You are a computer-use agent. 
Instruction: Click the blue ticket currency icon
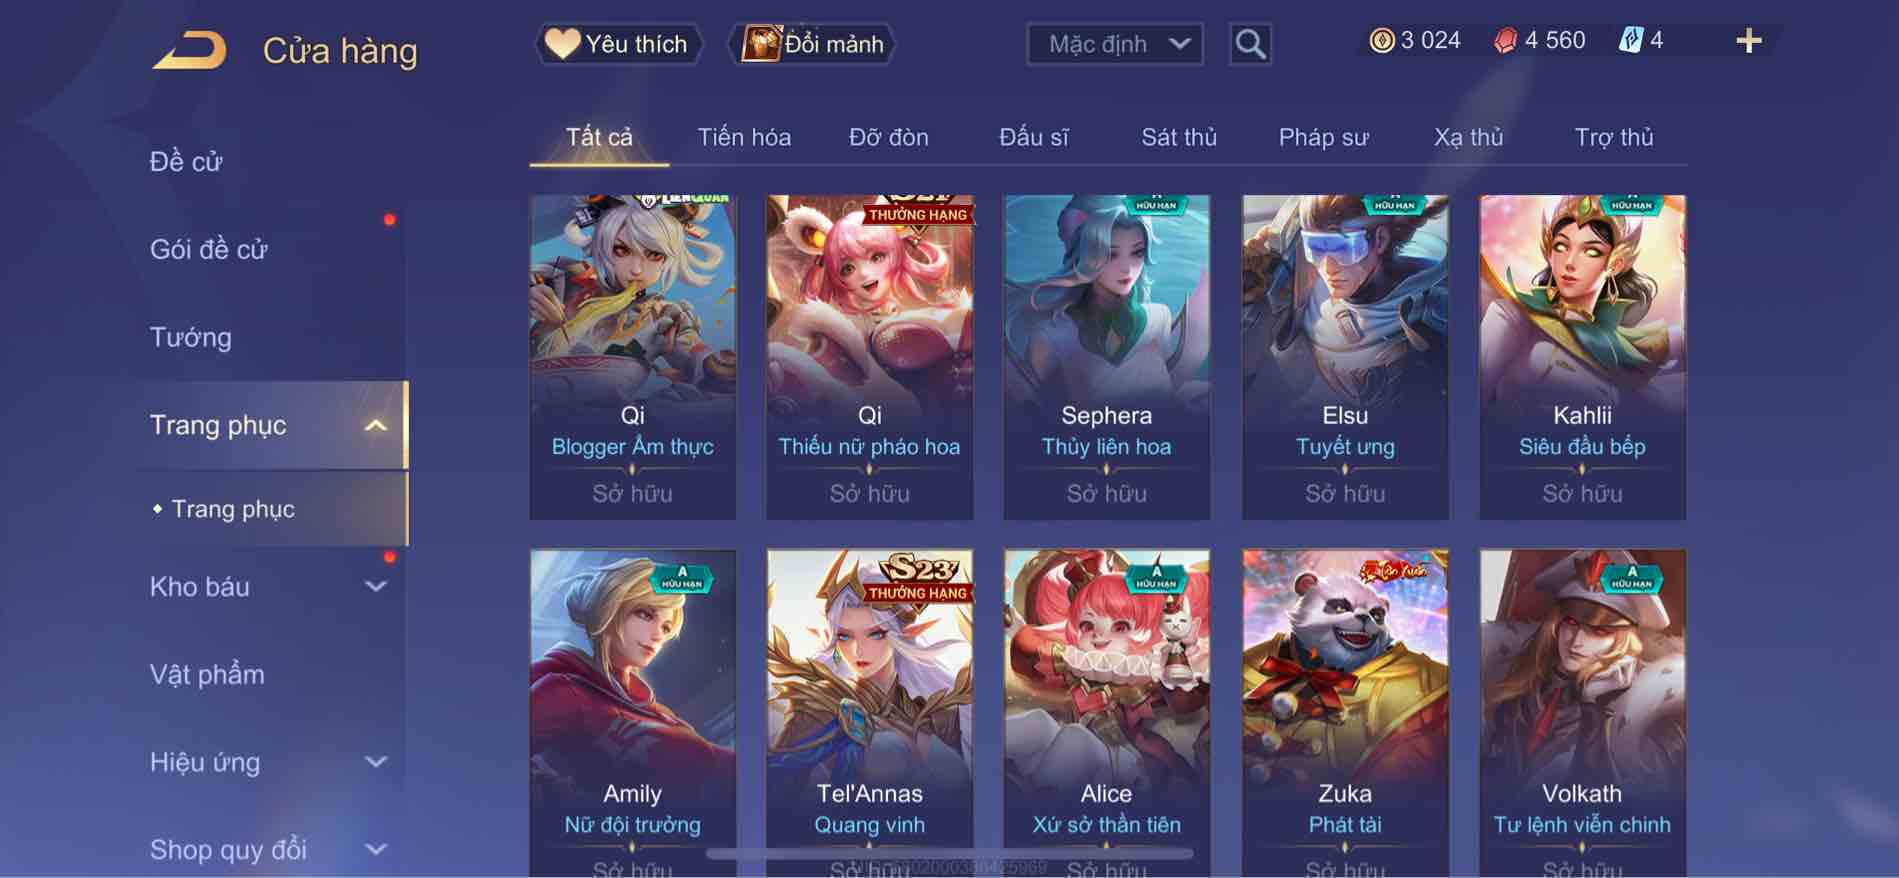(1630, 40)
